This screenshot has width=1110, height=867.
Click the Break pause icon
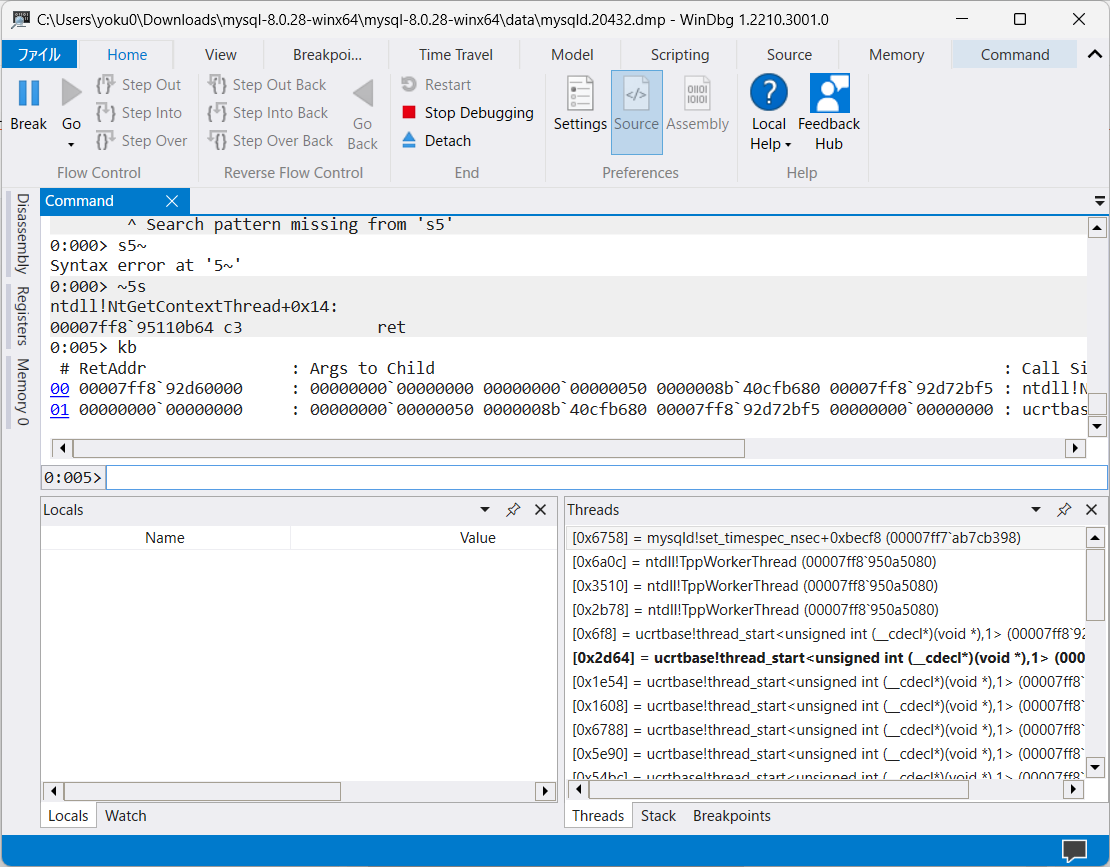(28, 93)
